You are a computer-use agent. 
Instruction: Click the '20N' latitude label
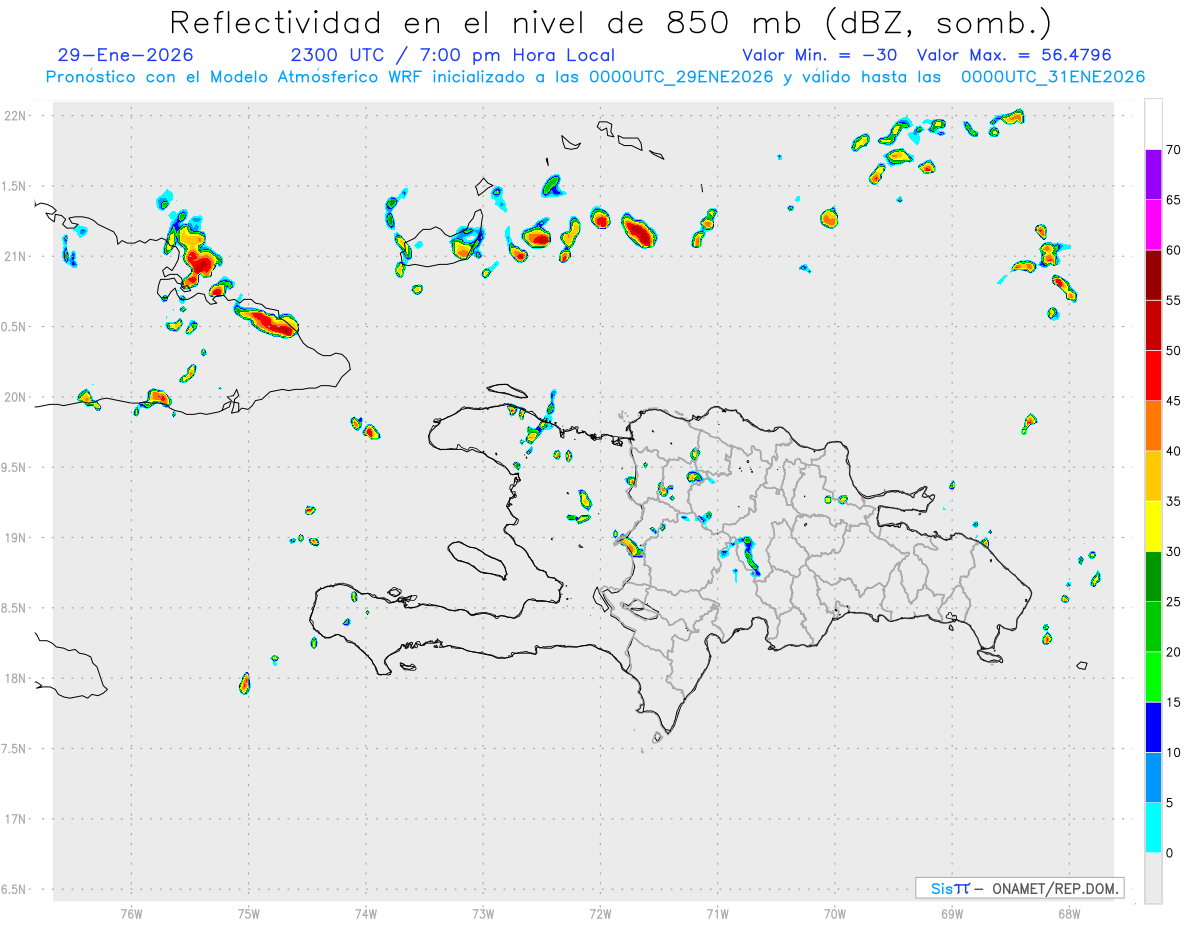[x=17, y=397]
